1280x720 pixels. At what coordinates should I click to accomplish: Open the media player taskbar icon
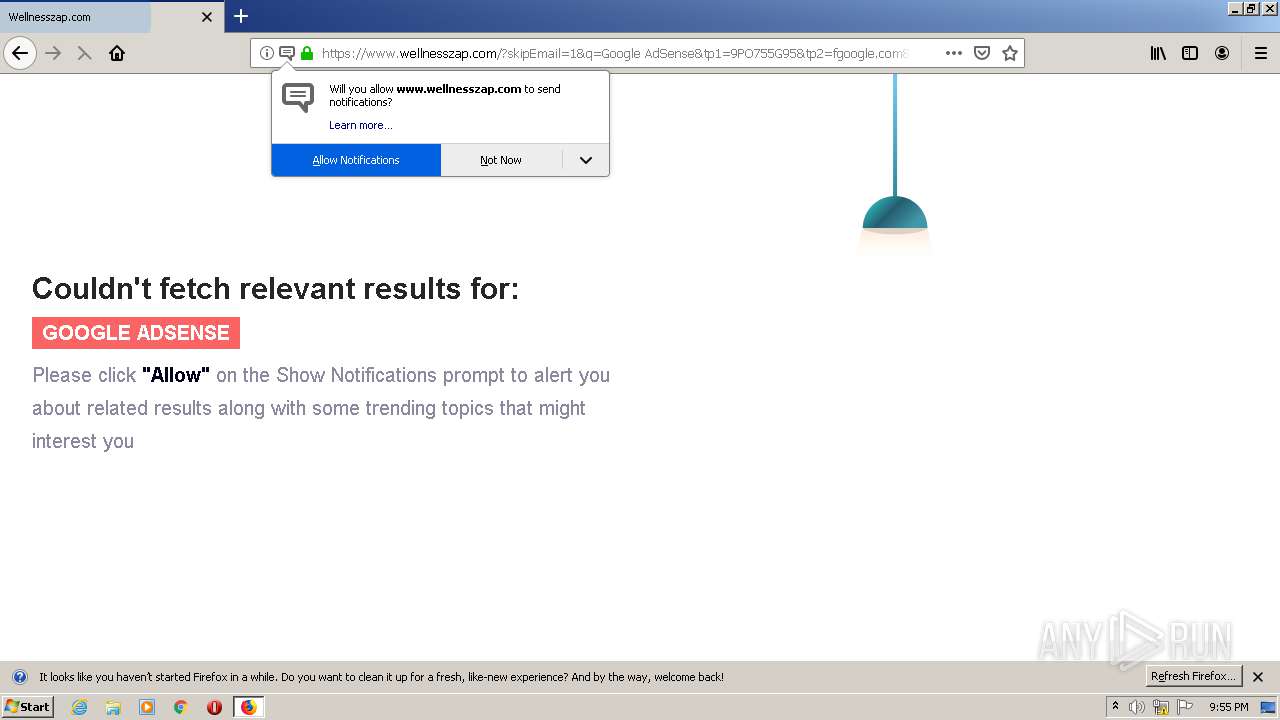pos(147,707)
